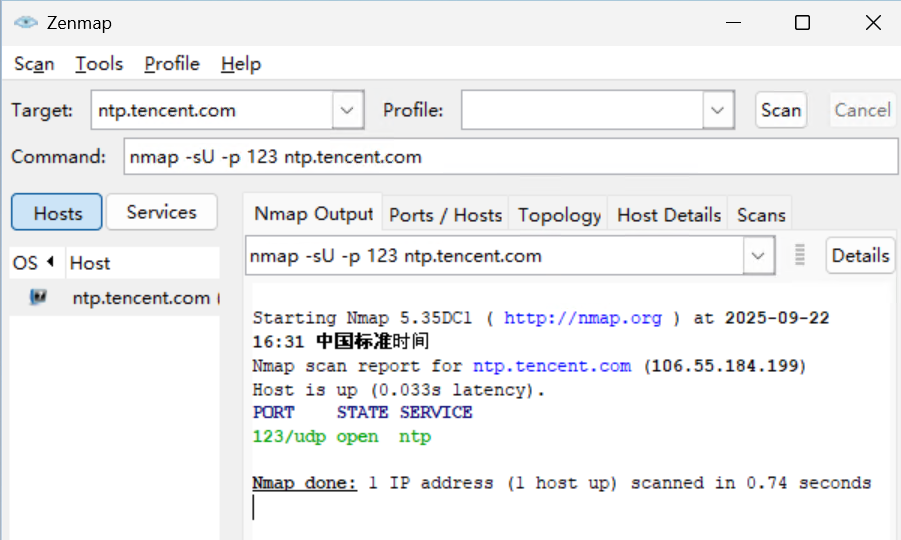Switch to the Ports / Hosts tab

tap(445, 215)
